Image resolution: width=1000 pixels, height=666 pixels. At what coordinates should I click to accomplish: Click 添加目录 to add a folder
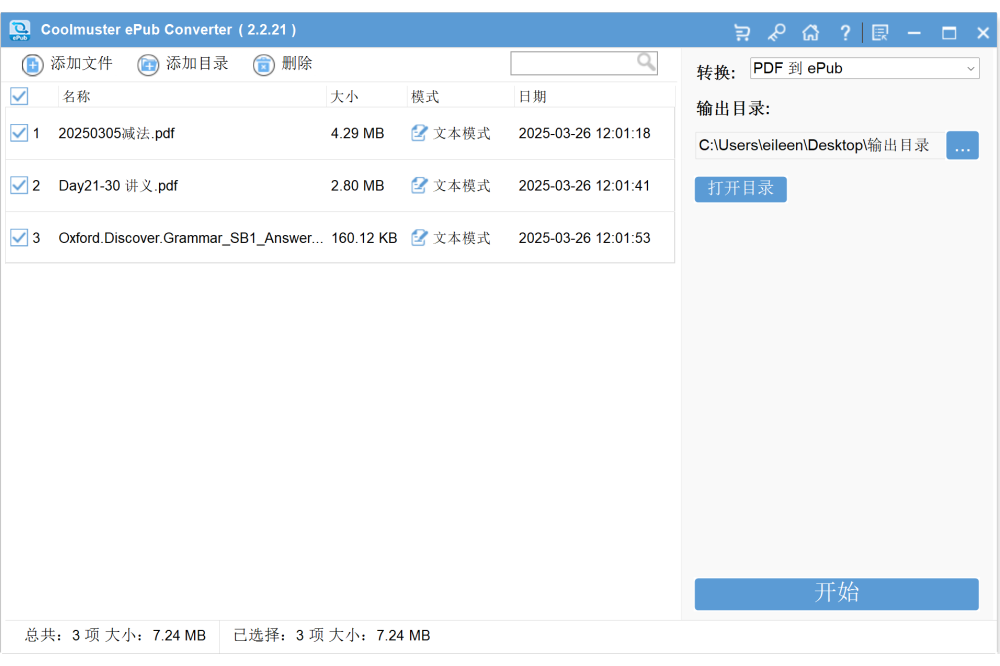coord(184,64)
